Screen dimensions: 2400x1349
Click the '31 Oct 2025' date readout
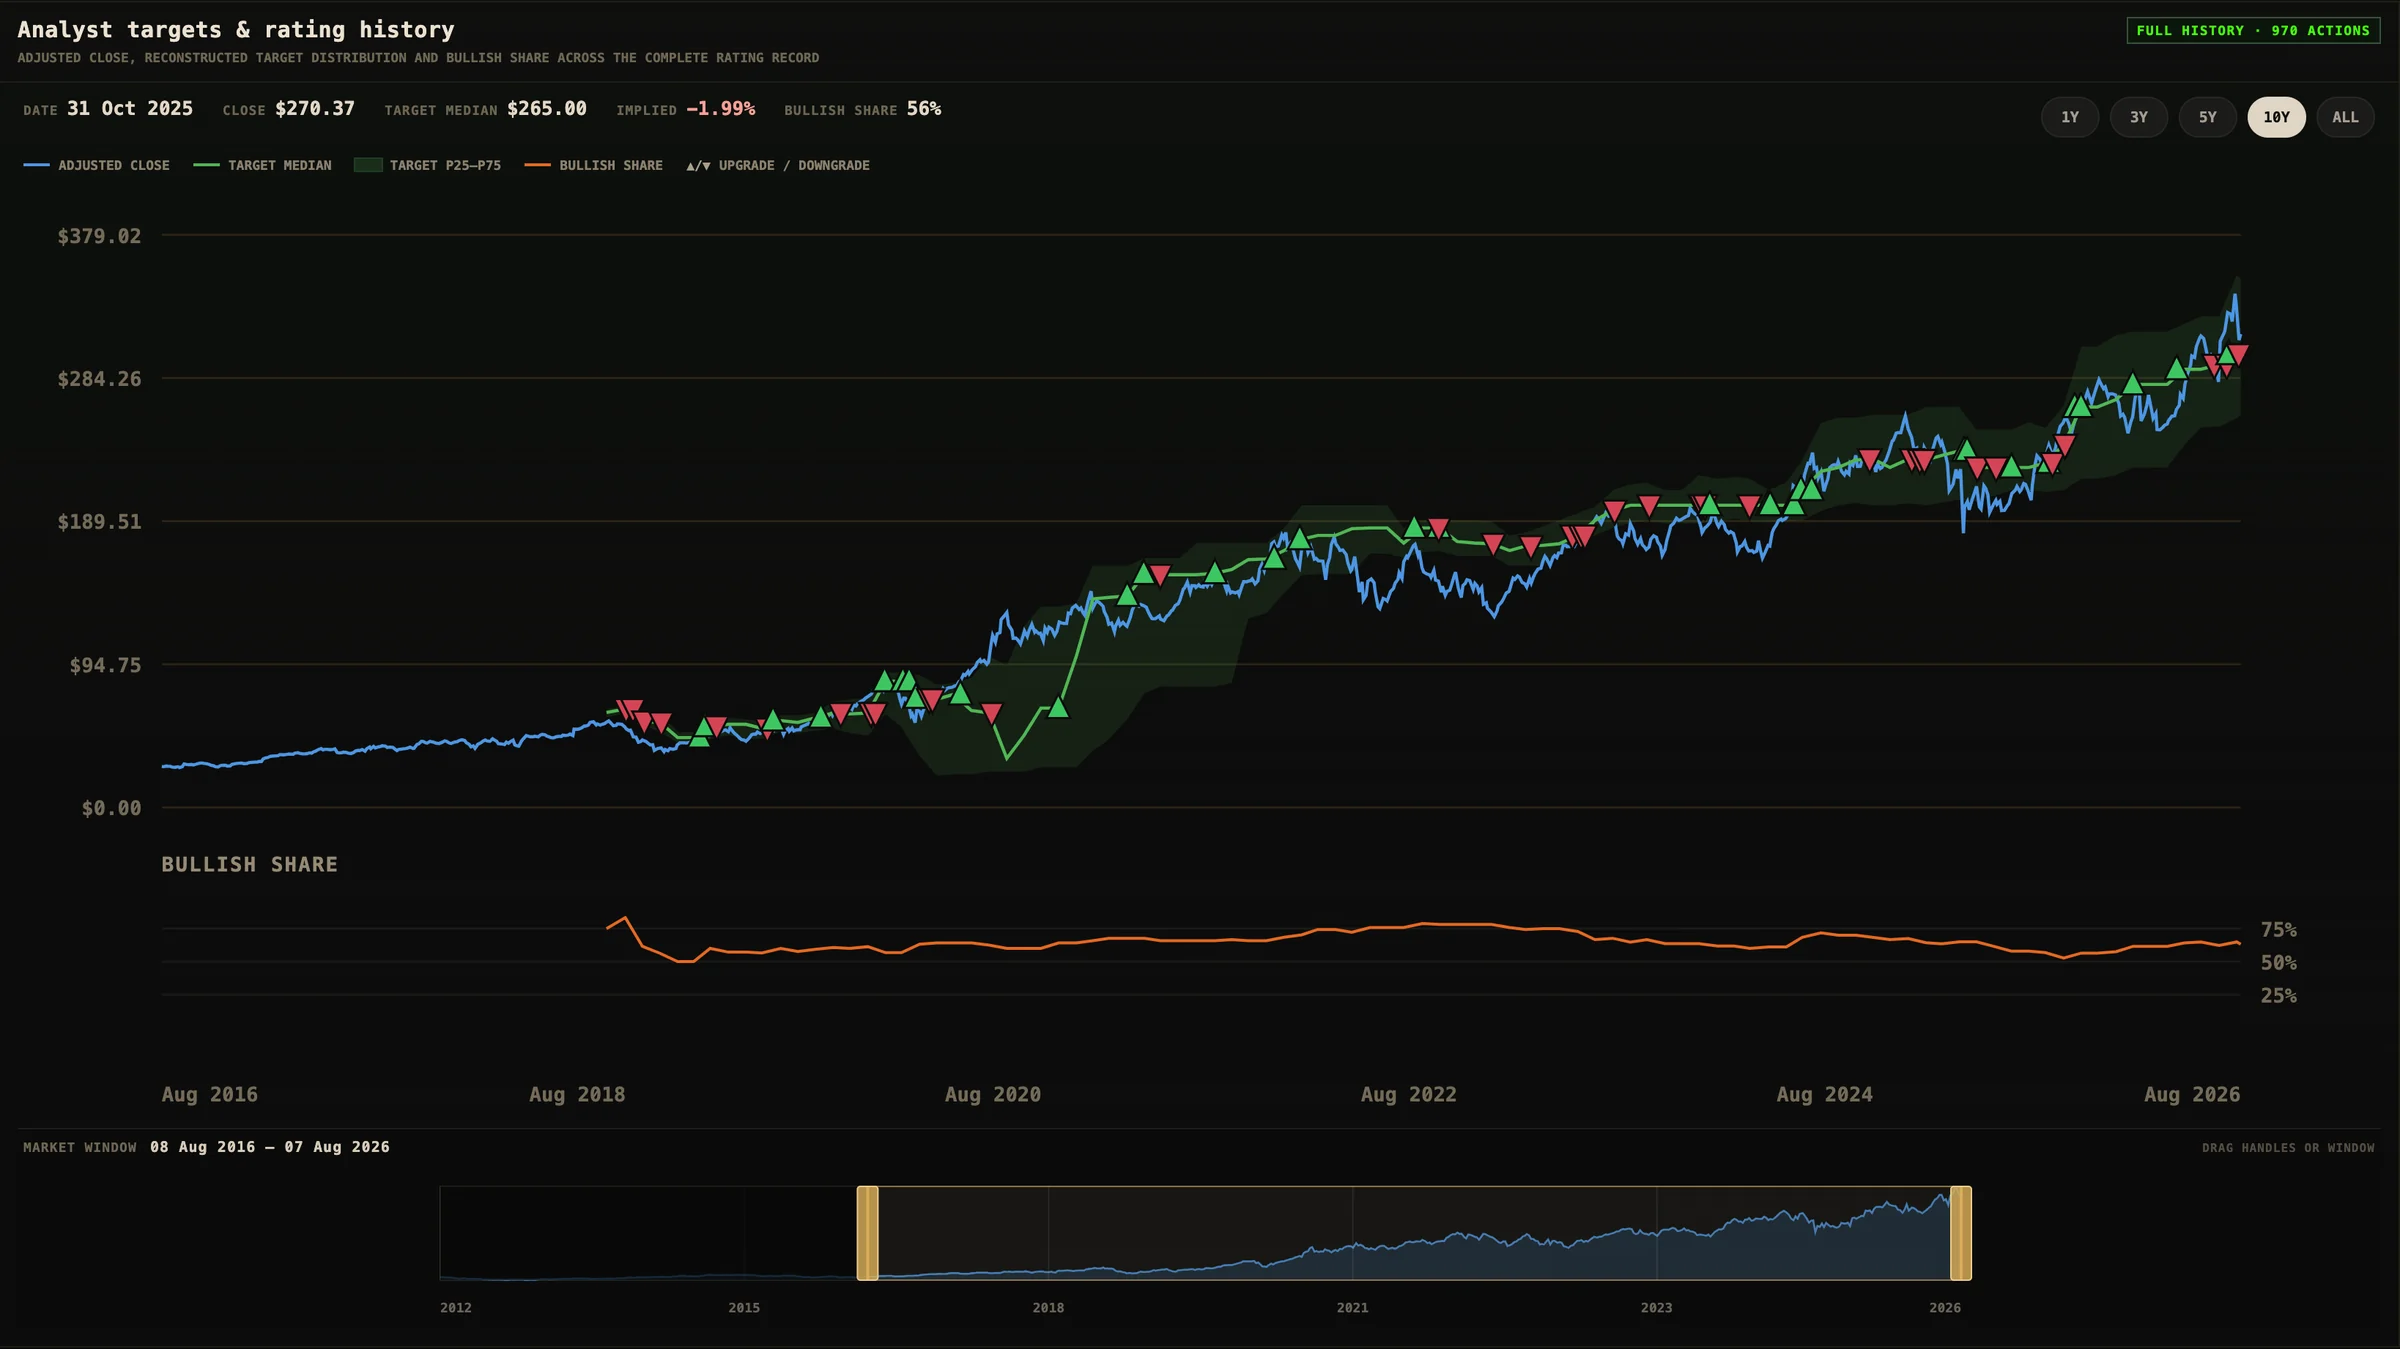tap(130, 108)
